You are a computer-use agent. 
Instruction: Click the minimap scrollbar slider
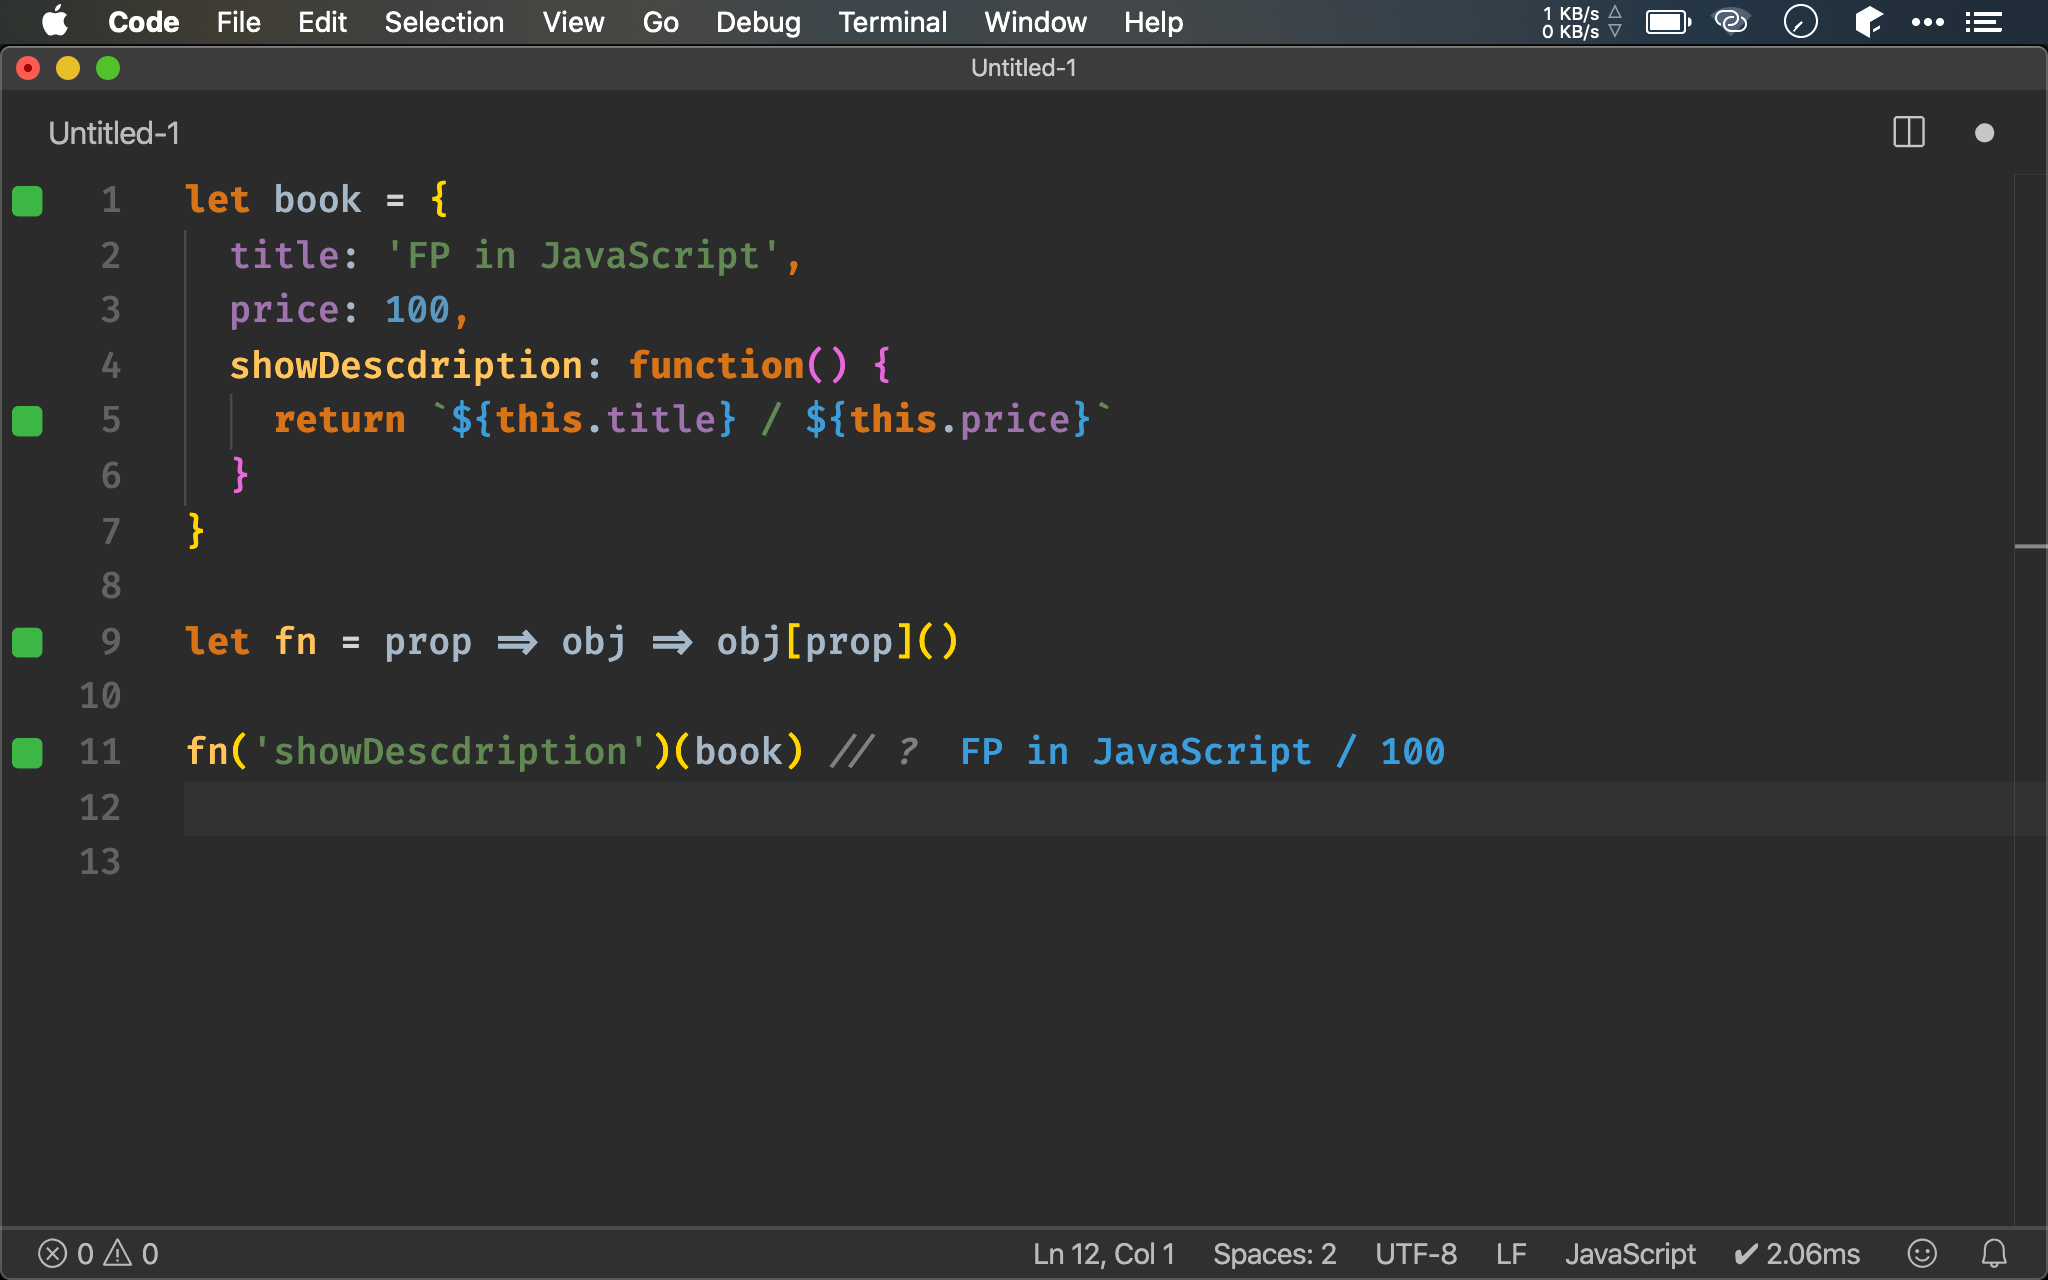[x=2030, y=546]
